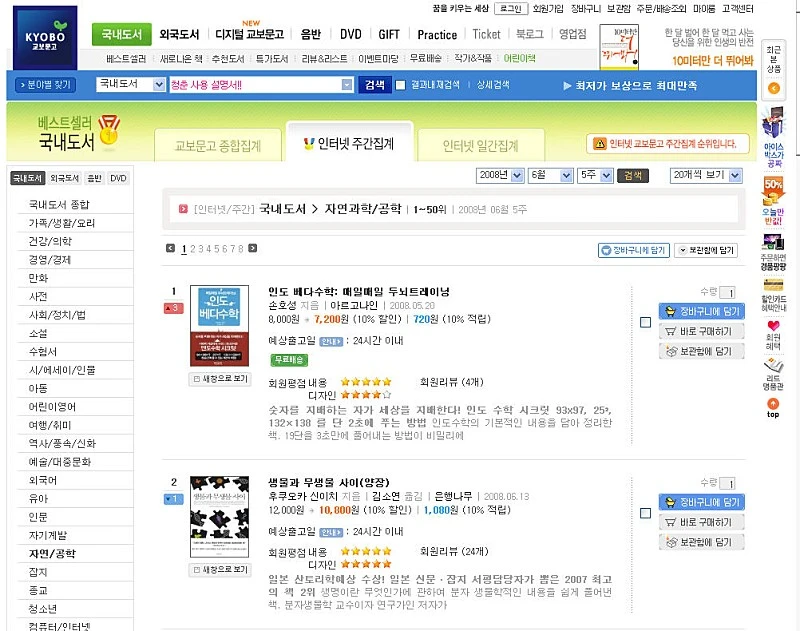Open the 20개씩 보기 dropdown
800x631 pixels.
pyautogui.click(x=706, y=175)
